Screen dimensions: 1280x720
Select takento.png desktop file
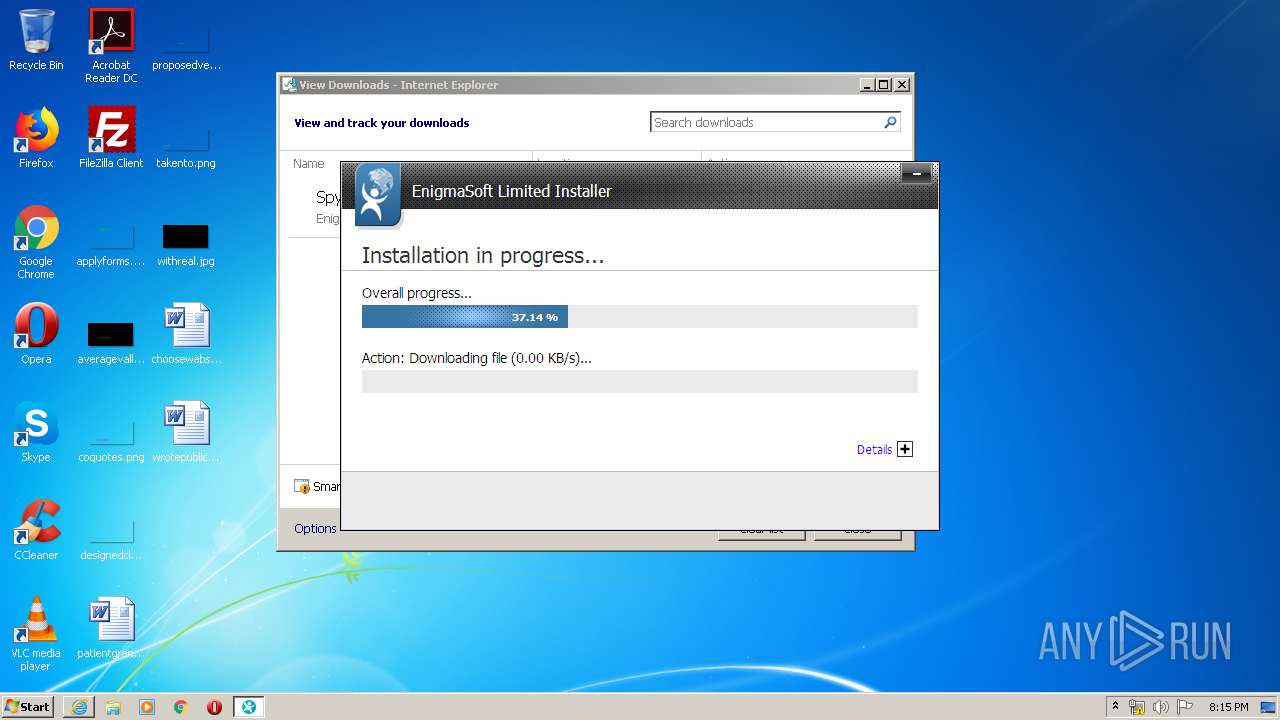click(186, 144)
